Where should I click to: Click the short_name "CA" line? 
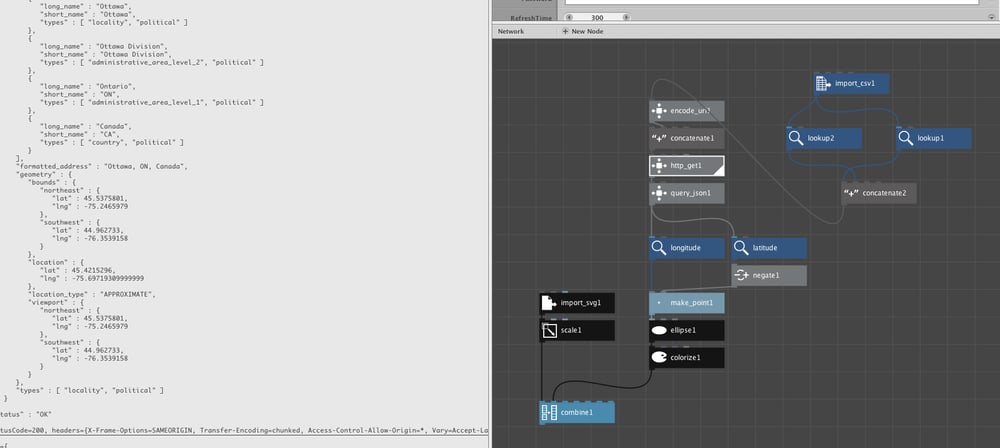point(78,135)
